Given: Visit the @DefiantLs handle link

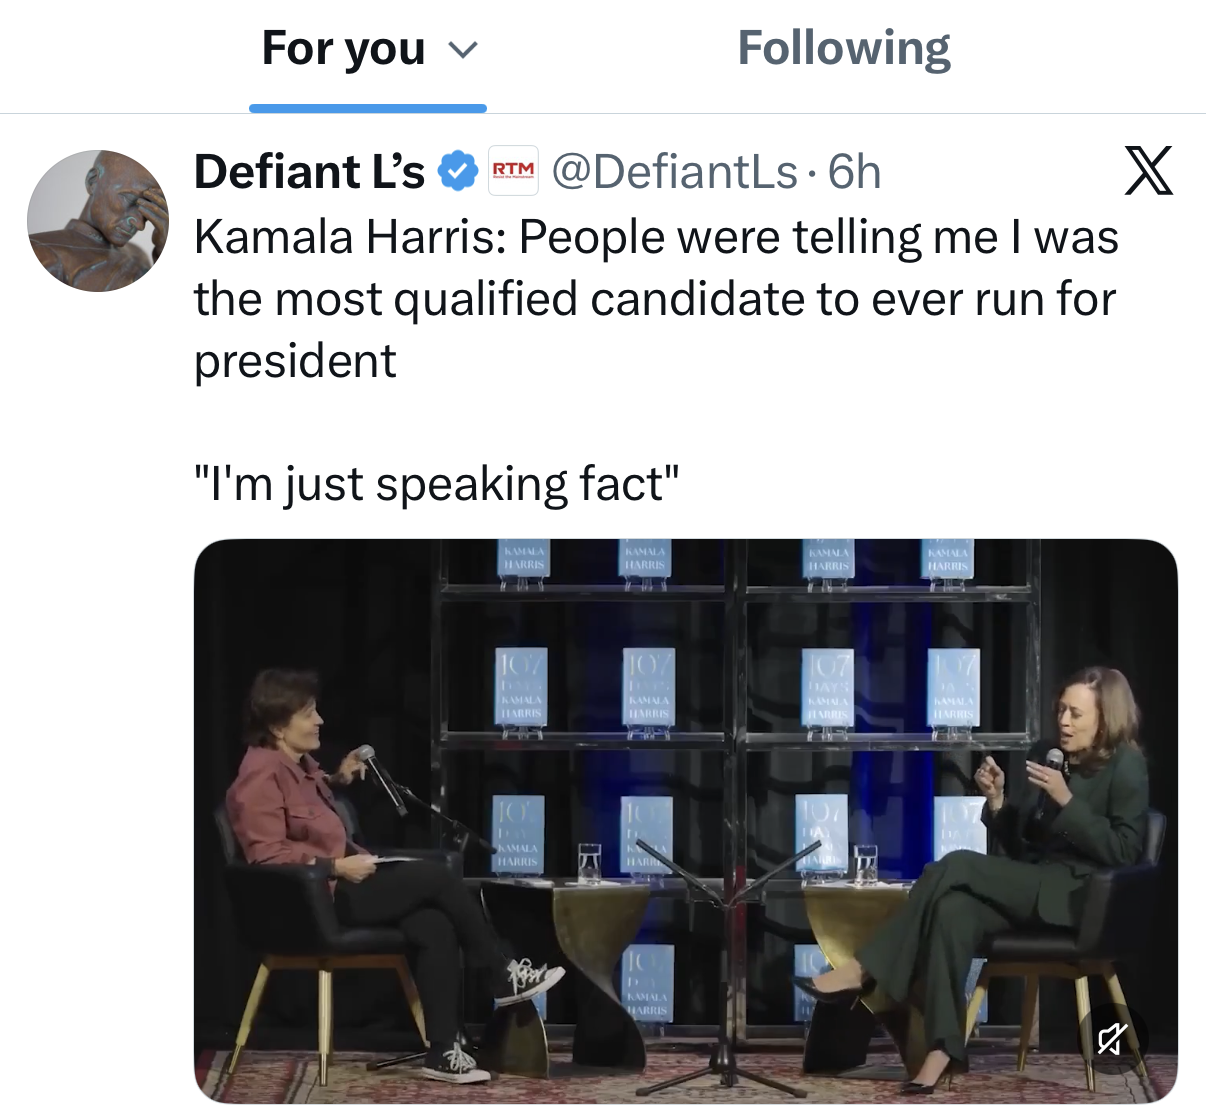Looking at the screenshot, I should [674, 171].
